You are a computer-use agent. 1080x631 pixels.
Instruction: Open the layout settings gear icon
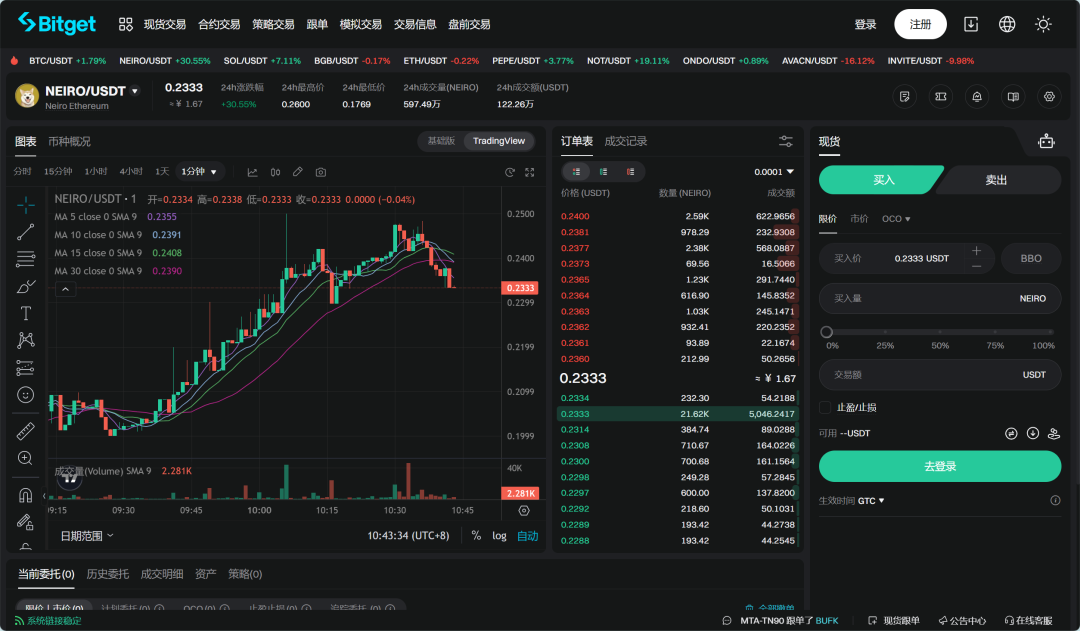point(1049,96)
